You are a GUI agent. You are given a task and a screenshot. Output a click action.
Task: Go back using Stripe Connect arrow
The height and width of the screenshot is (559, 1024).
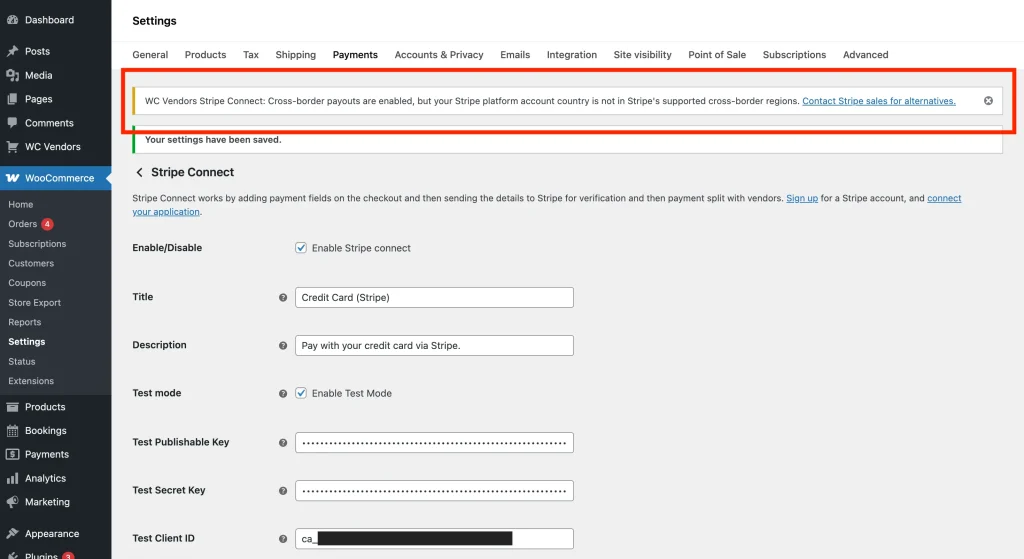pyautogui.click(x=139, y=172)
